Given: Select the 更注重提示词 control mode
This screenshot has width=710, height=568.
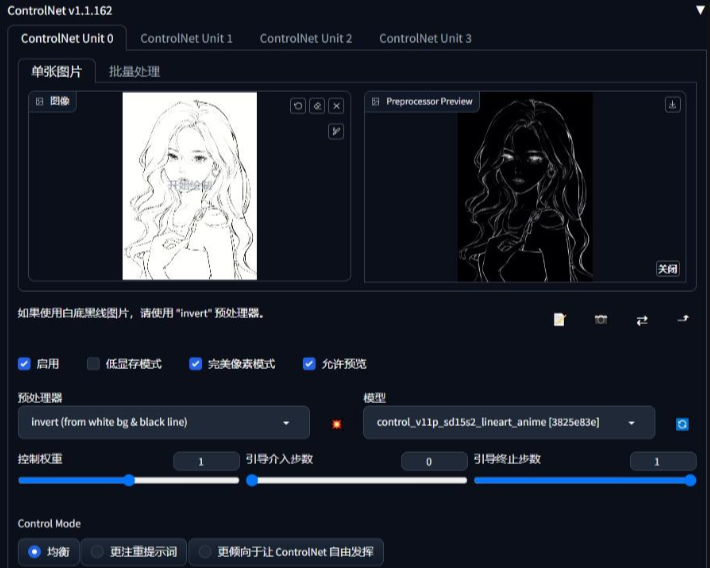Looking at the screenshot, I should coord(134,552).
